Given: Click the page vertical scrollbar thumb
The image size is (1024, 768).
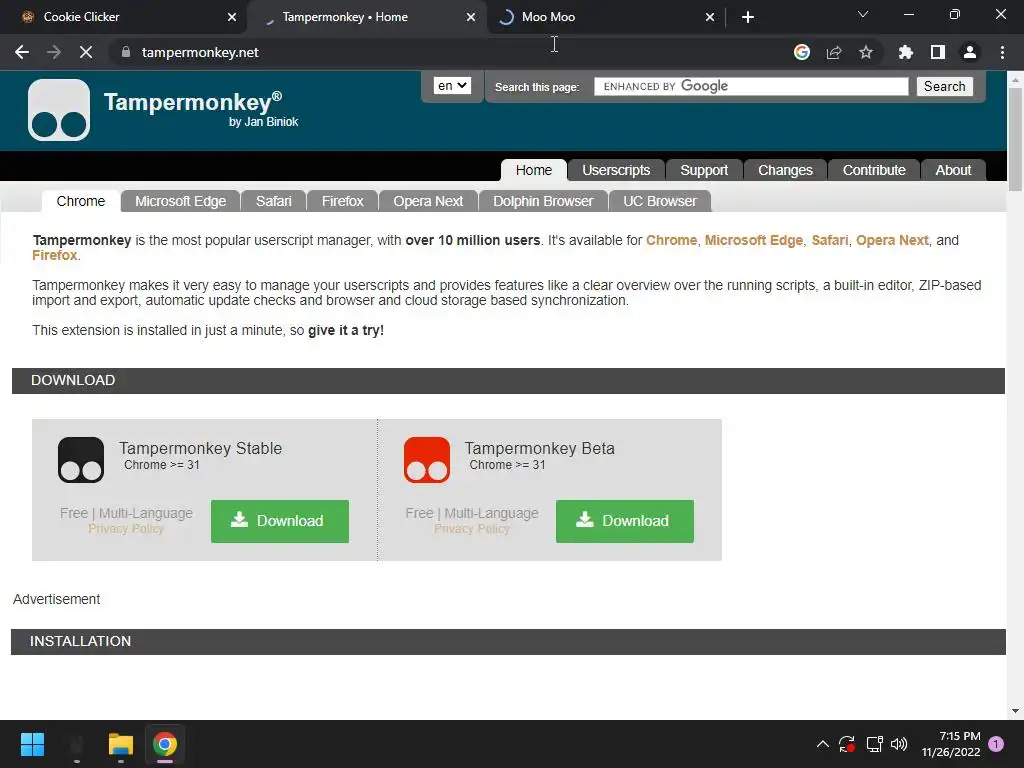Looking at the screenshot, I should [x=1015, y=139].
